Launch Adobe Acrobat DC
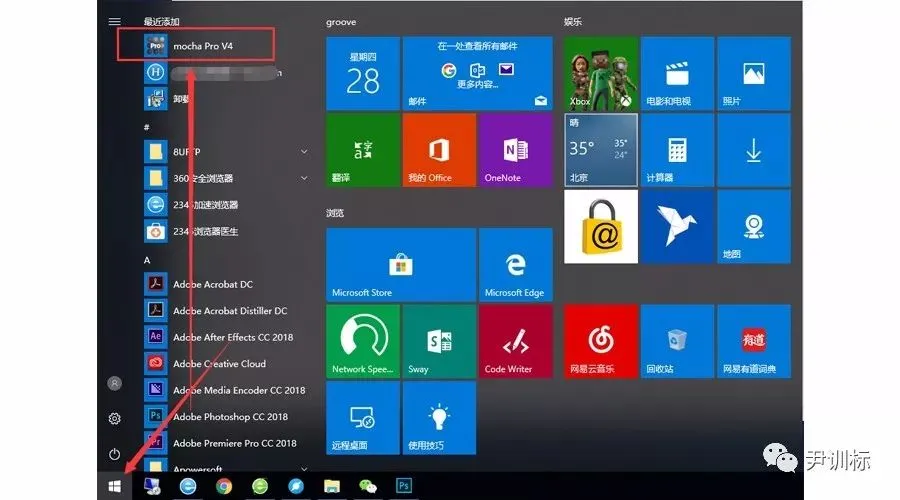The height and width of the screenshot is (500, 900). point(227,284)
